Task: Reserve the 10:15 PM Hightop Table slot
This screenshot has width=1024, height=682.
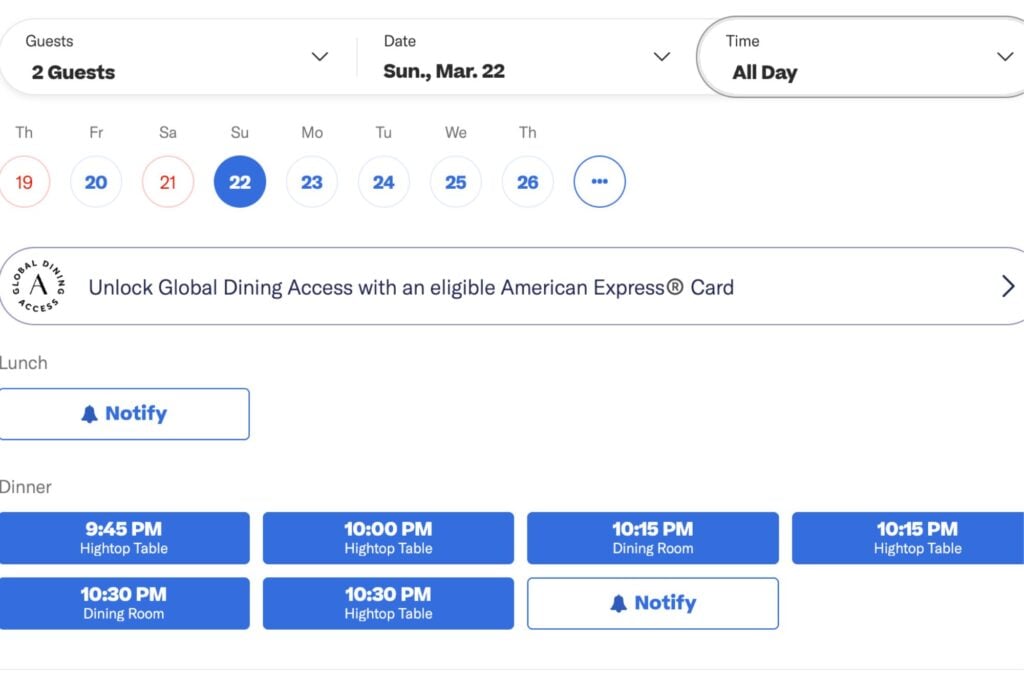Action: (916, 538)
